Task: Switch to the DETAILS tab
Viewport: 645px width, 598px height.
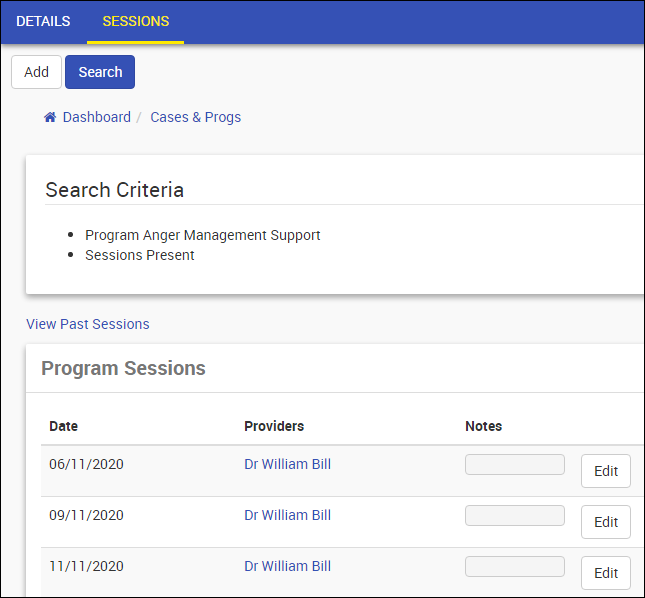Action: [x=43, y=21]
